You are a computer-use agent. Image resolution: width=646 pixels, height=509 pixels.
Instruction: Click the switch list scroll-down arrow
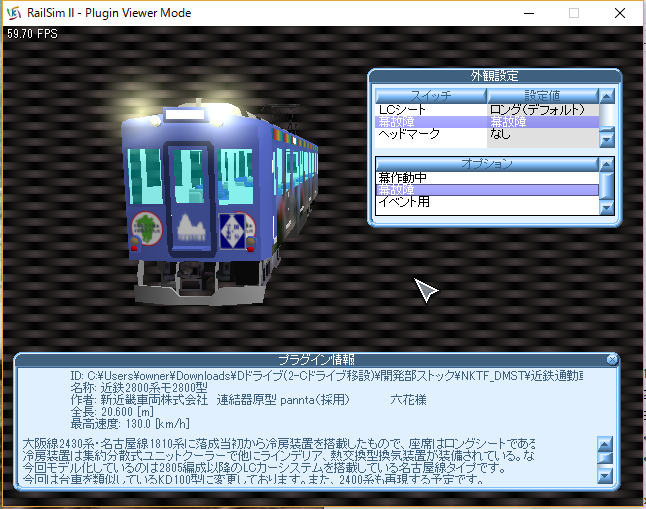coord(606,141)
